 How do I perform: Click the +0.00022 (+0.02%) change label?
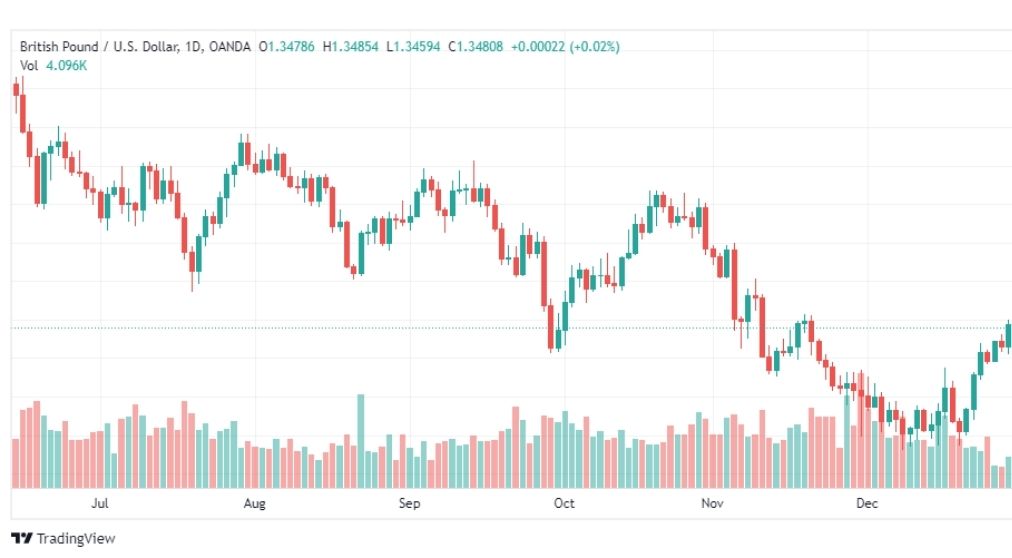click(x=565, y=46)
